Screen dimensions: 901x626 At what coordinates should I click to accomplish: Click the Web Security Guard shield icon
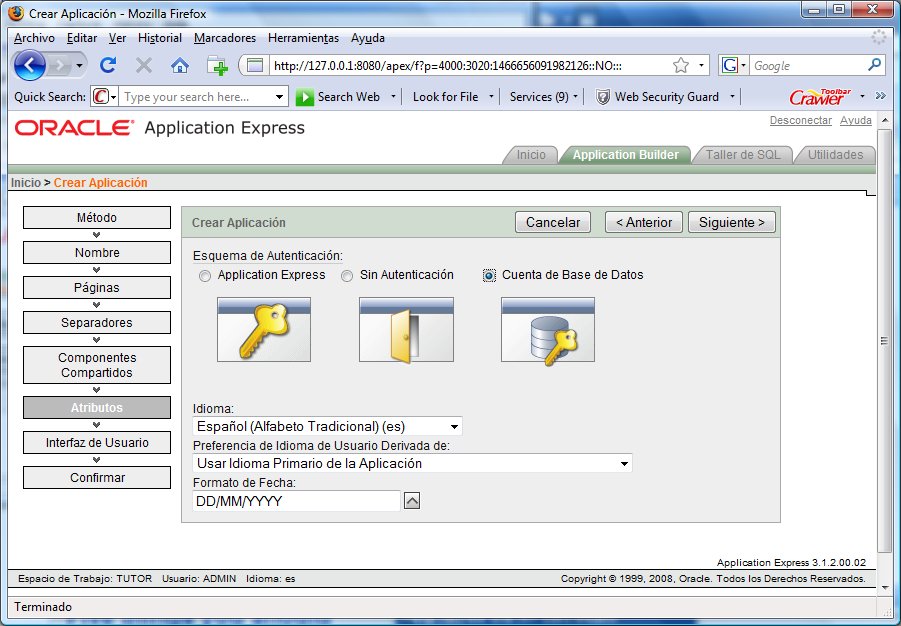(602, 97)
